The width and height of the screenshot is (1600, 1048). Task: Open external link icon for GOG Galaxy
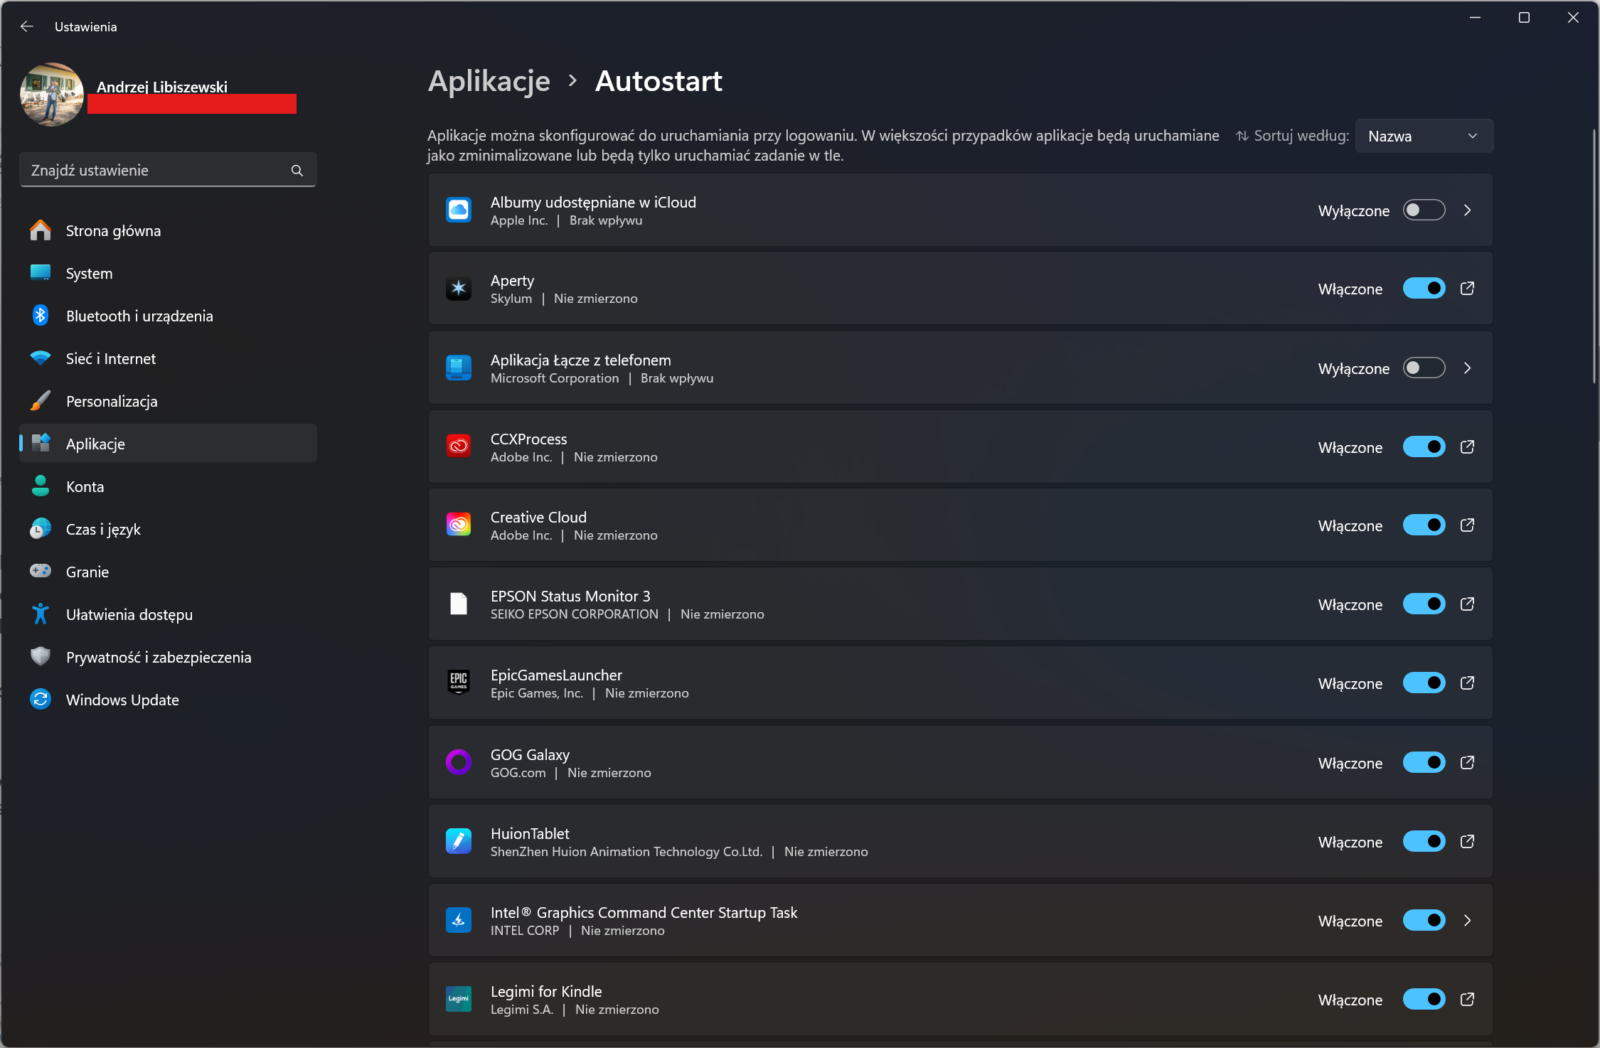click(1467, 763)
